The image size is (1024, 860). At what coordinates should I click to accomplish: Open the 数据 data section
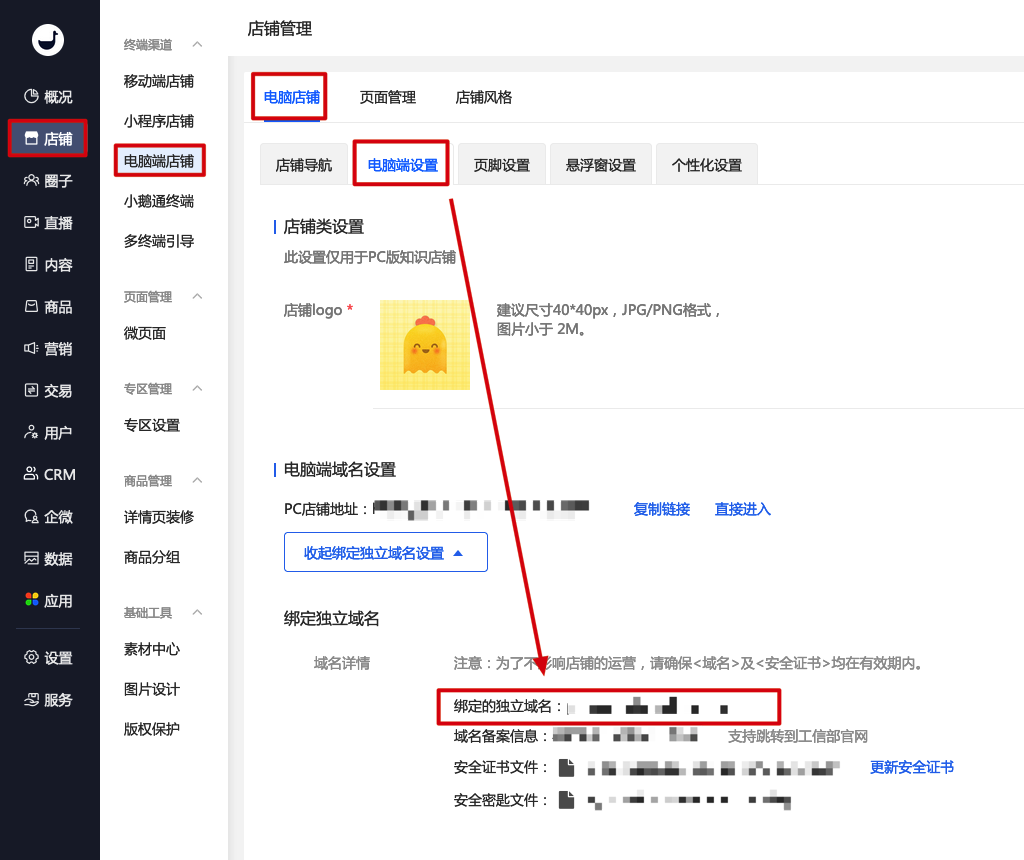click(x=48, y=558)
